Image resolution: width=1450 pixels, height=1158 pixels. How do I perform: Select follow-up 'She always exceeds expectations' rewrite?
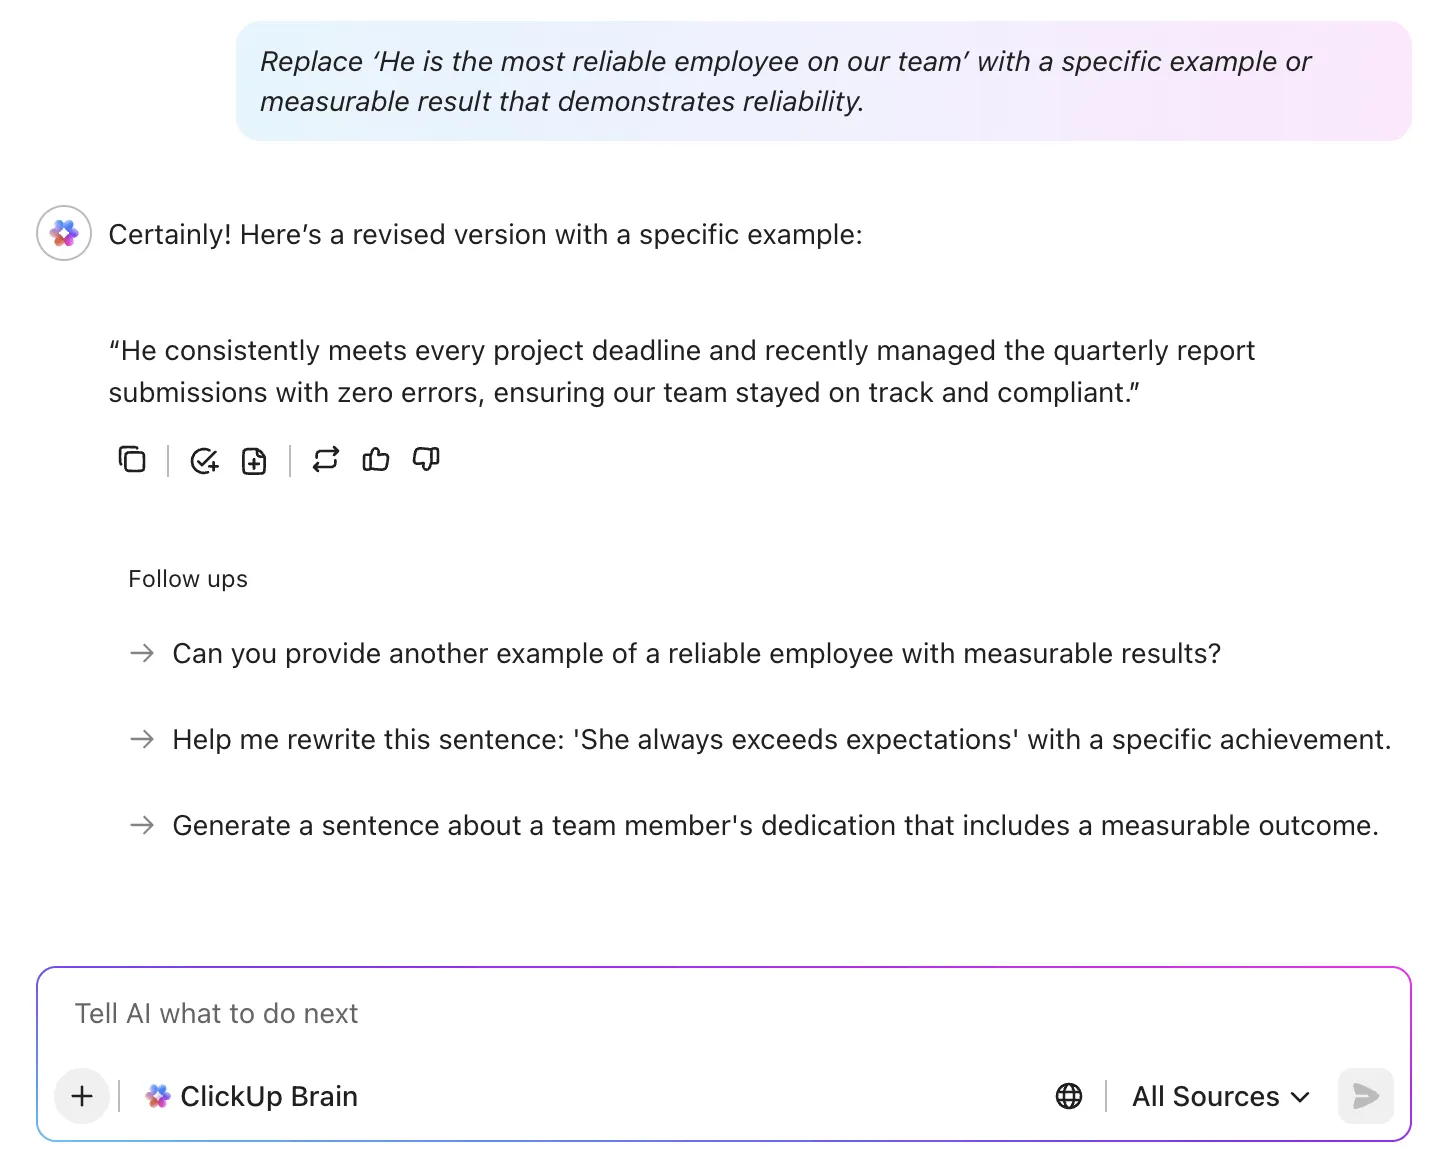781,739
